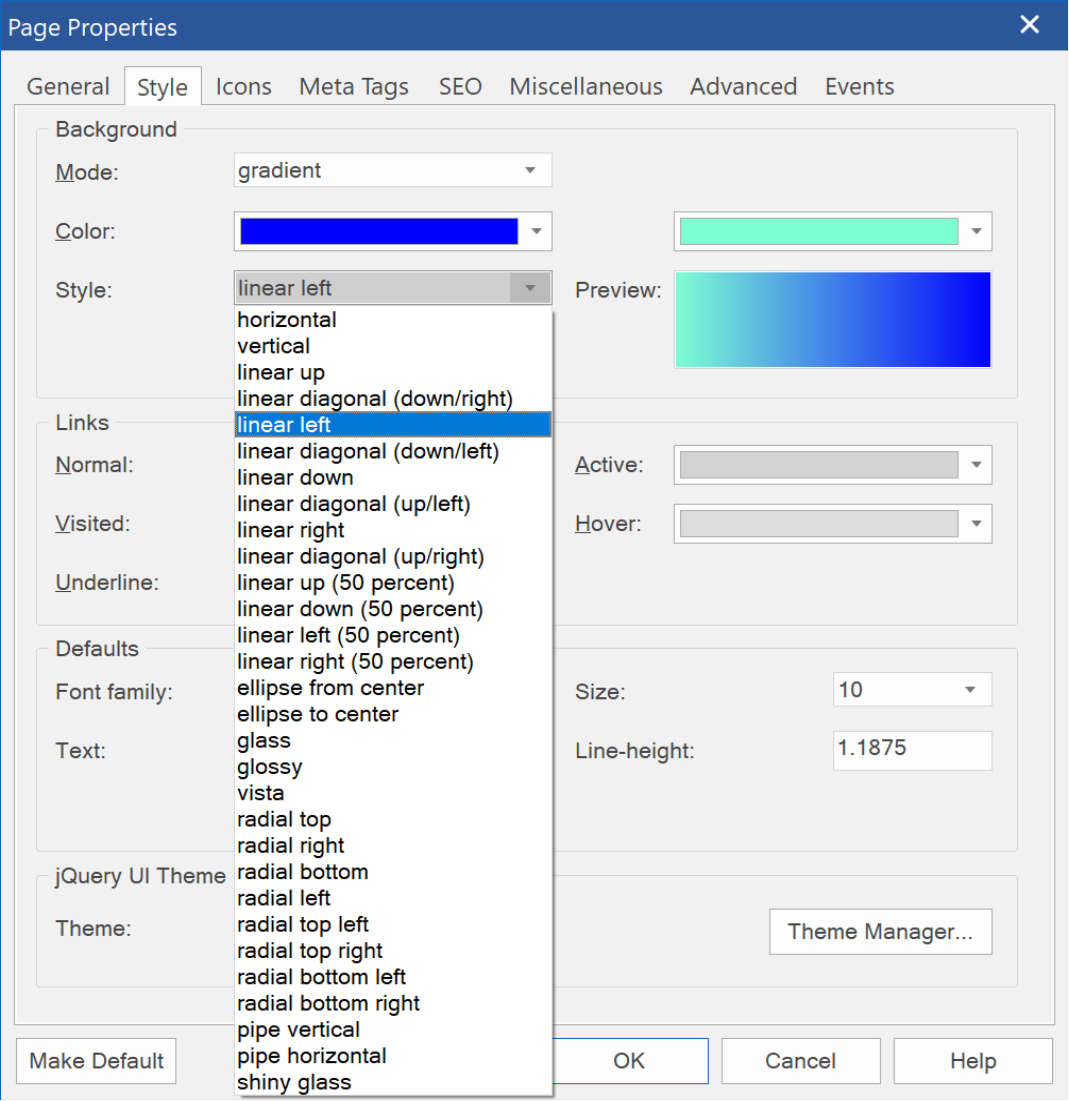Switch to the Miscellaneous tab

tap(586, 86)
